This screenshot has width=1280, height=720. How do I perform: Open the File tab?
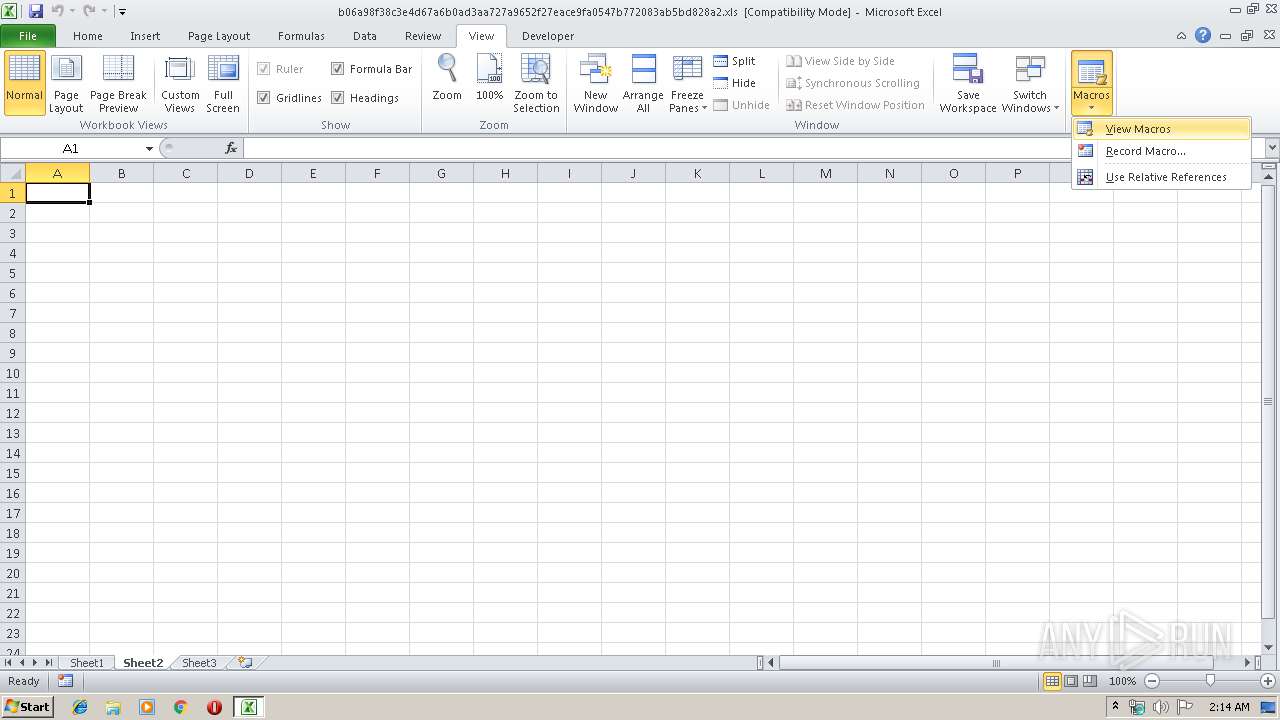point(28,36)
